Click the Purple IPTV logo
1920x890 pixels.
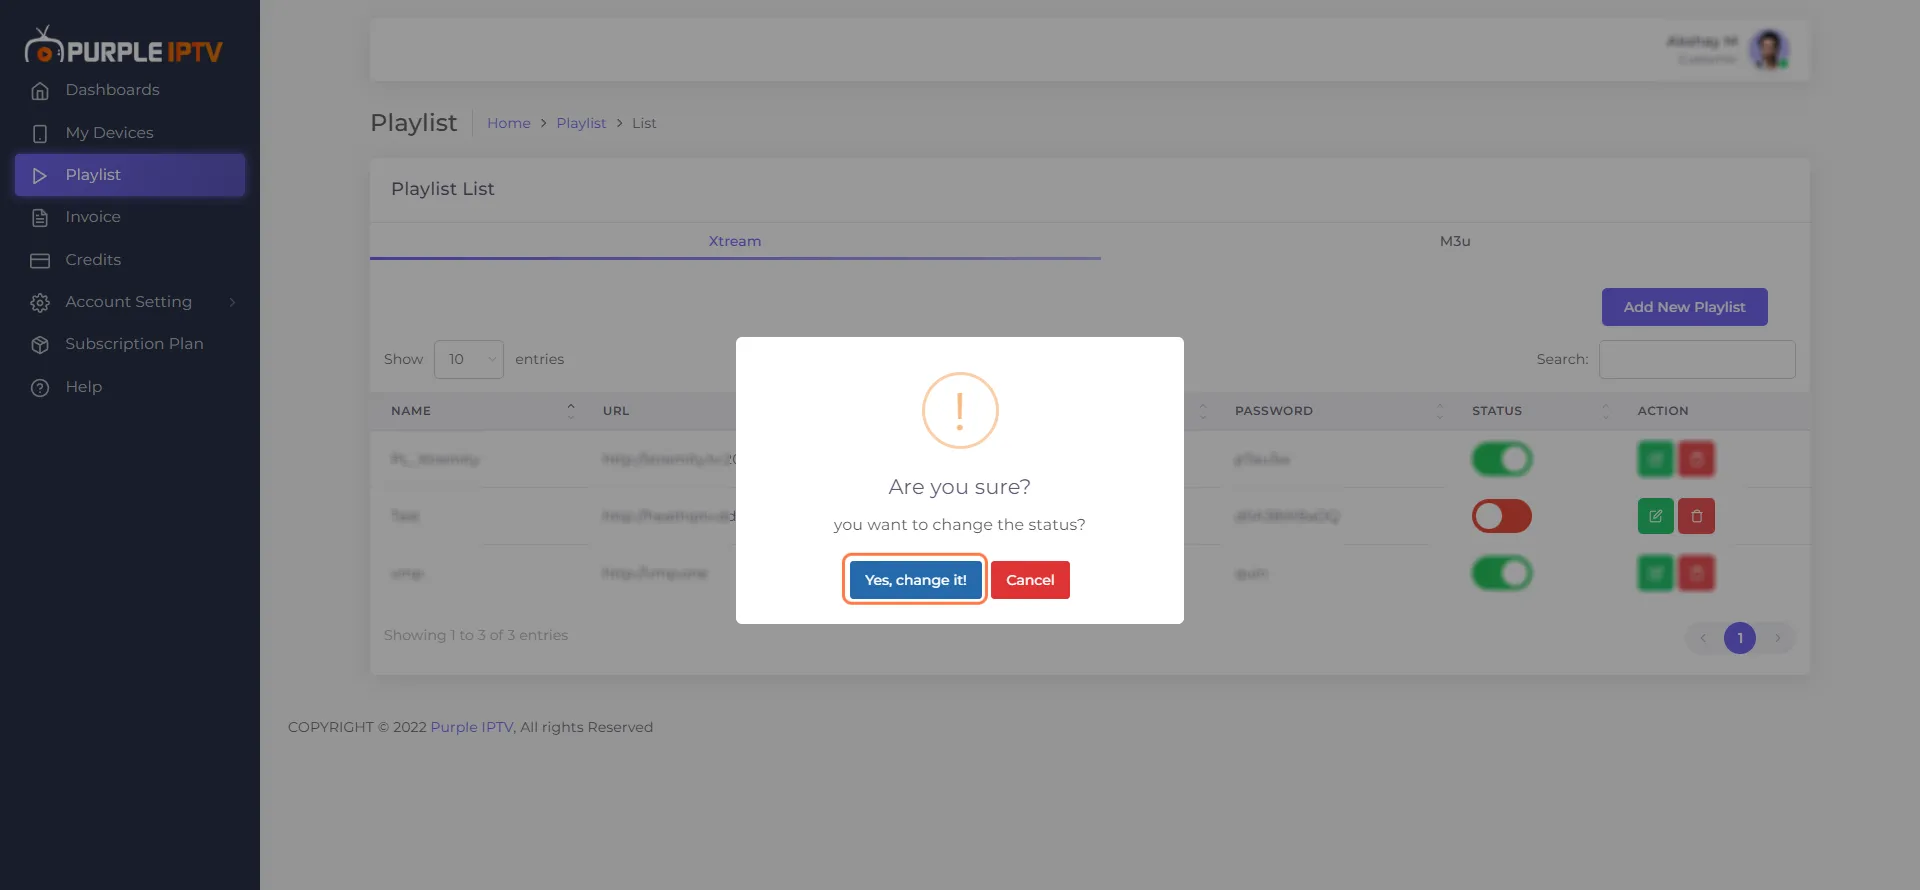124,46
